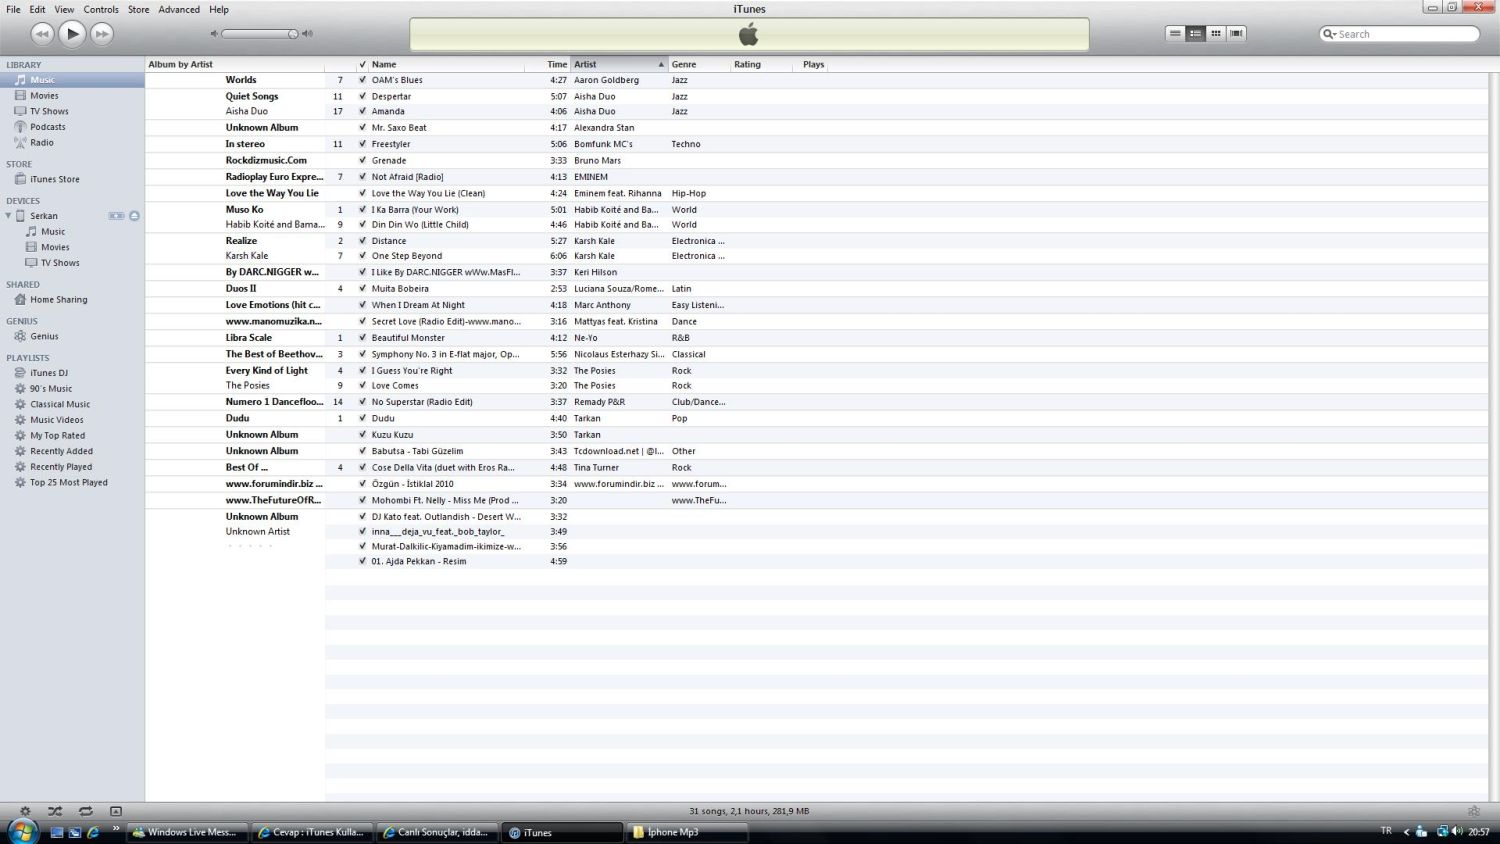Switch to album list view
Image resolution: width=1500 pixels, height=844 pixels.
point(1195,33)
